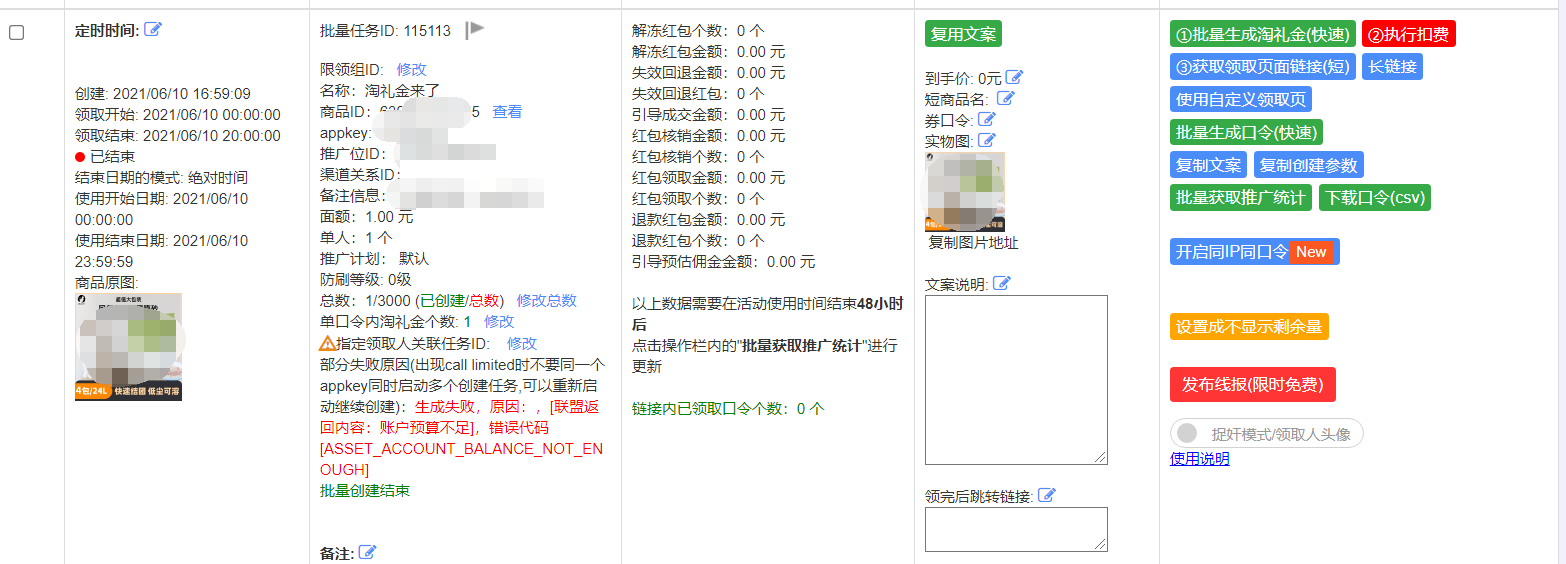Click 修改 link beside 单口令内淘礼金个数
The width and height of the screenshot is (1566, 564).
coord(499,321)
